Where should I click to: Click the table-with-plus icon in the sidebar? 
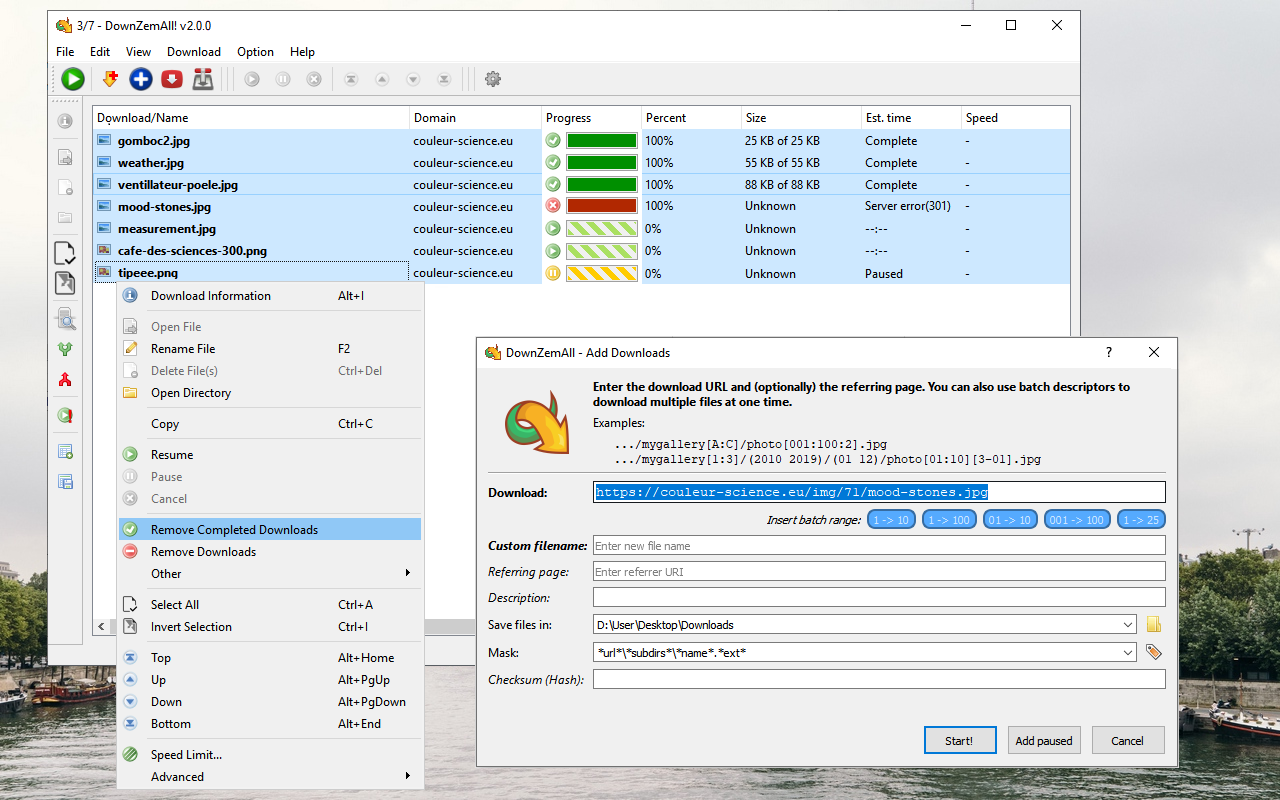coord(65,451)
